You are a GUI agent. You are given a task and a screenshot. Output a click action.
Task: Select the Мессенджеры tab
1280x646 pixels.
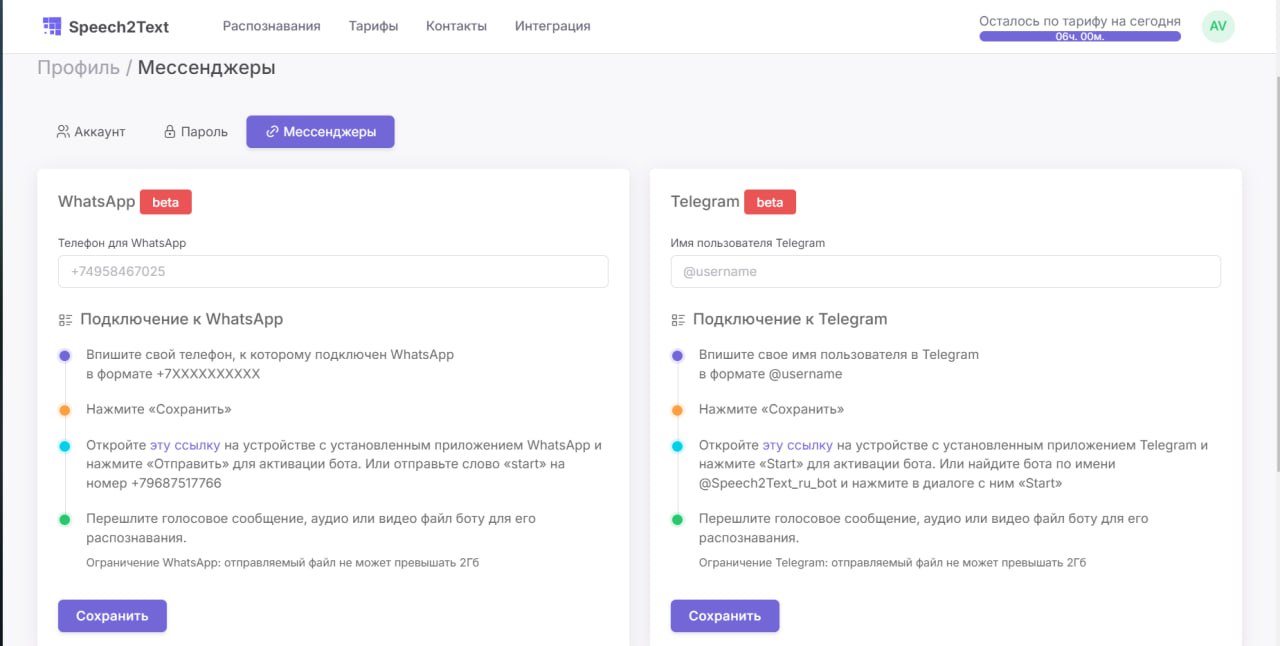tap(320, 132)
